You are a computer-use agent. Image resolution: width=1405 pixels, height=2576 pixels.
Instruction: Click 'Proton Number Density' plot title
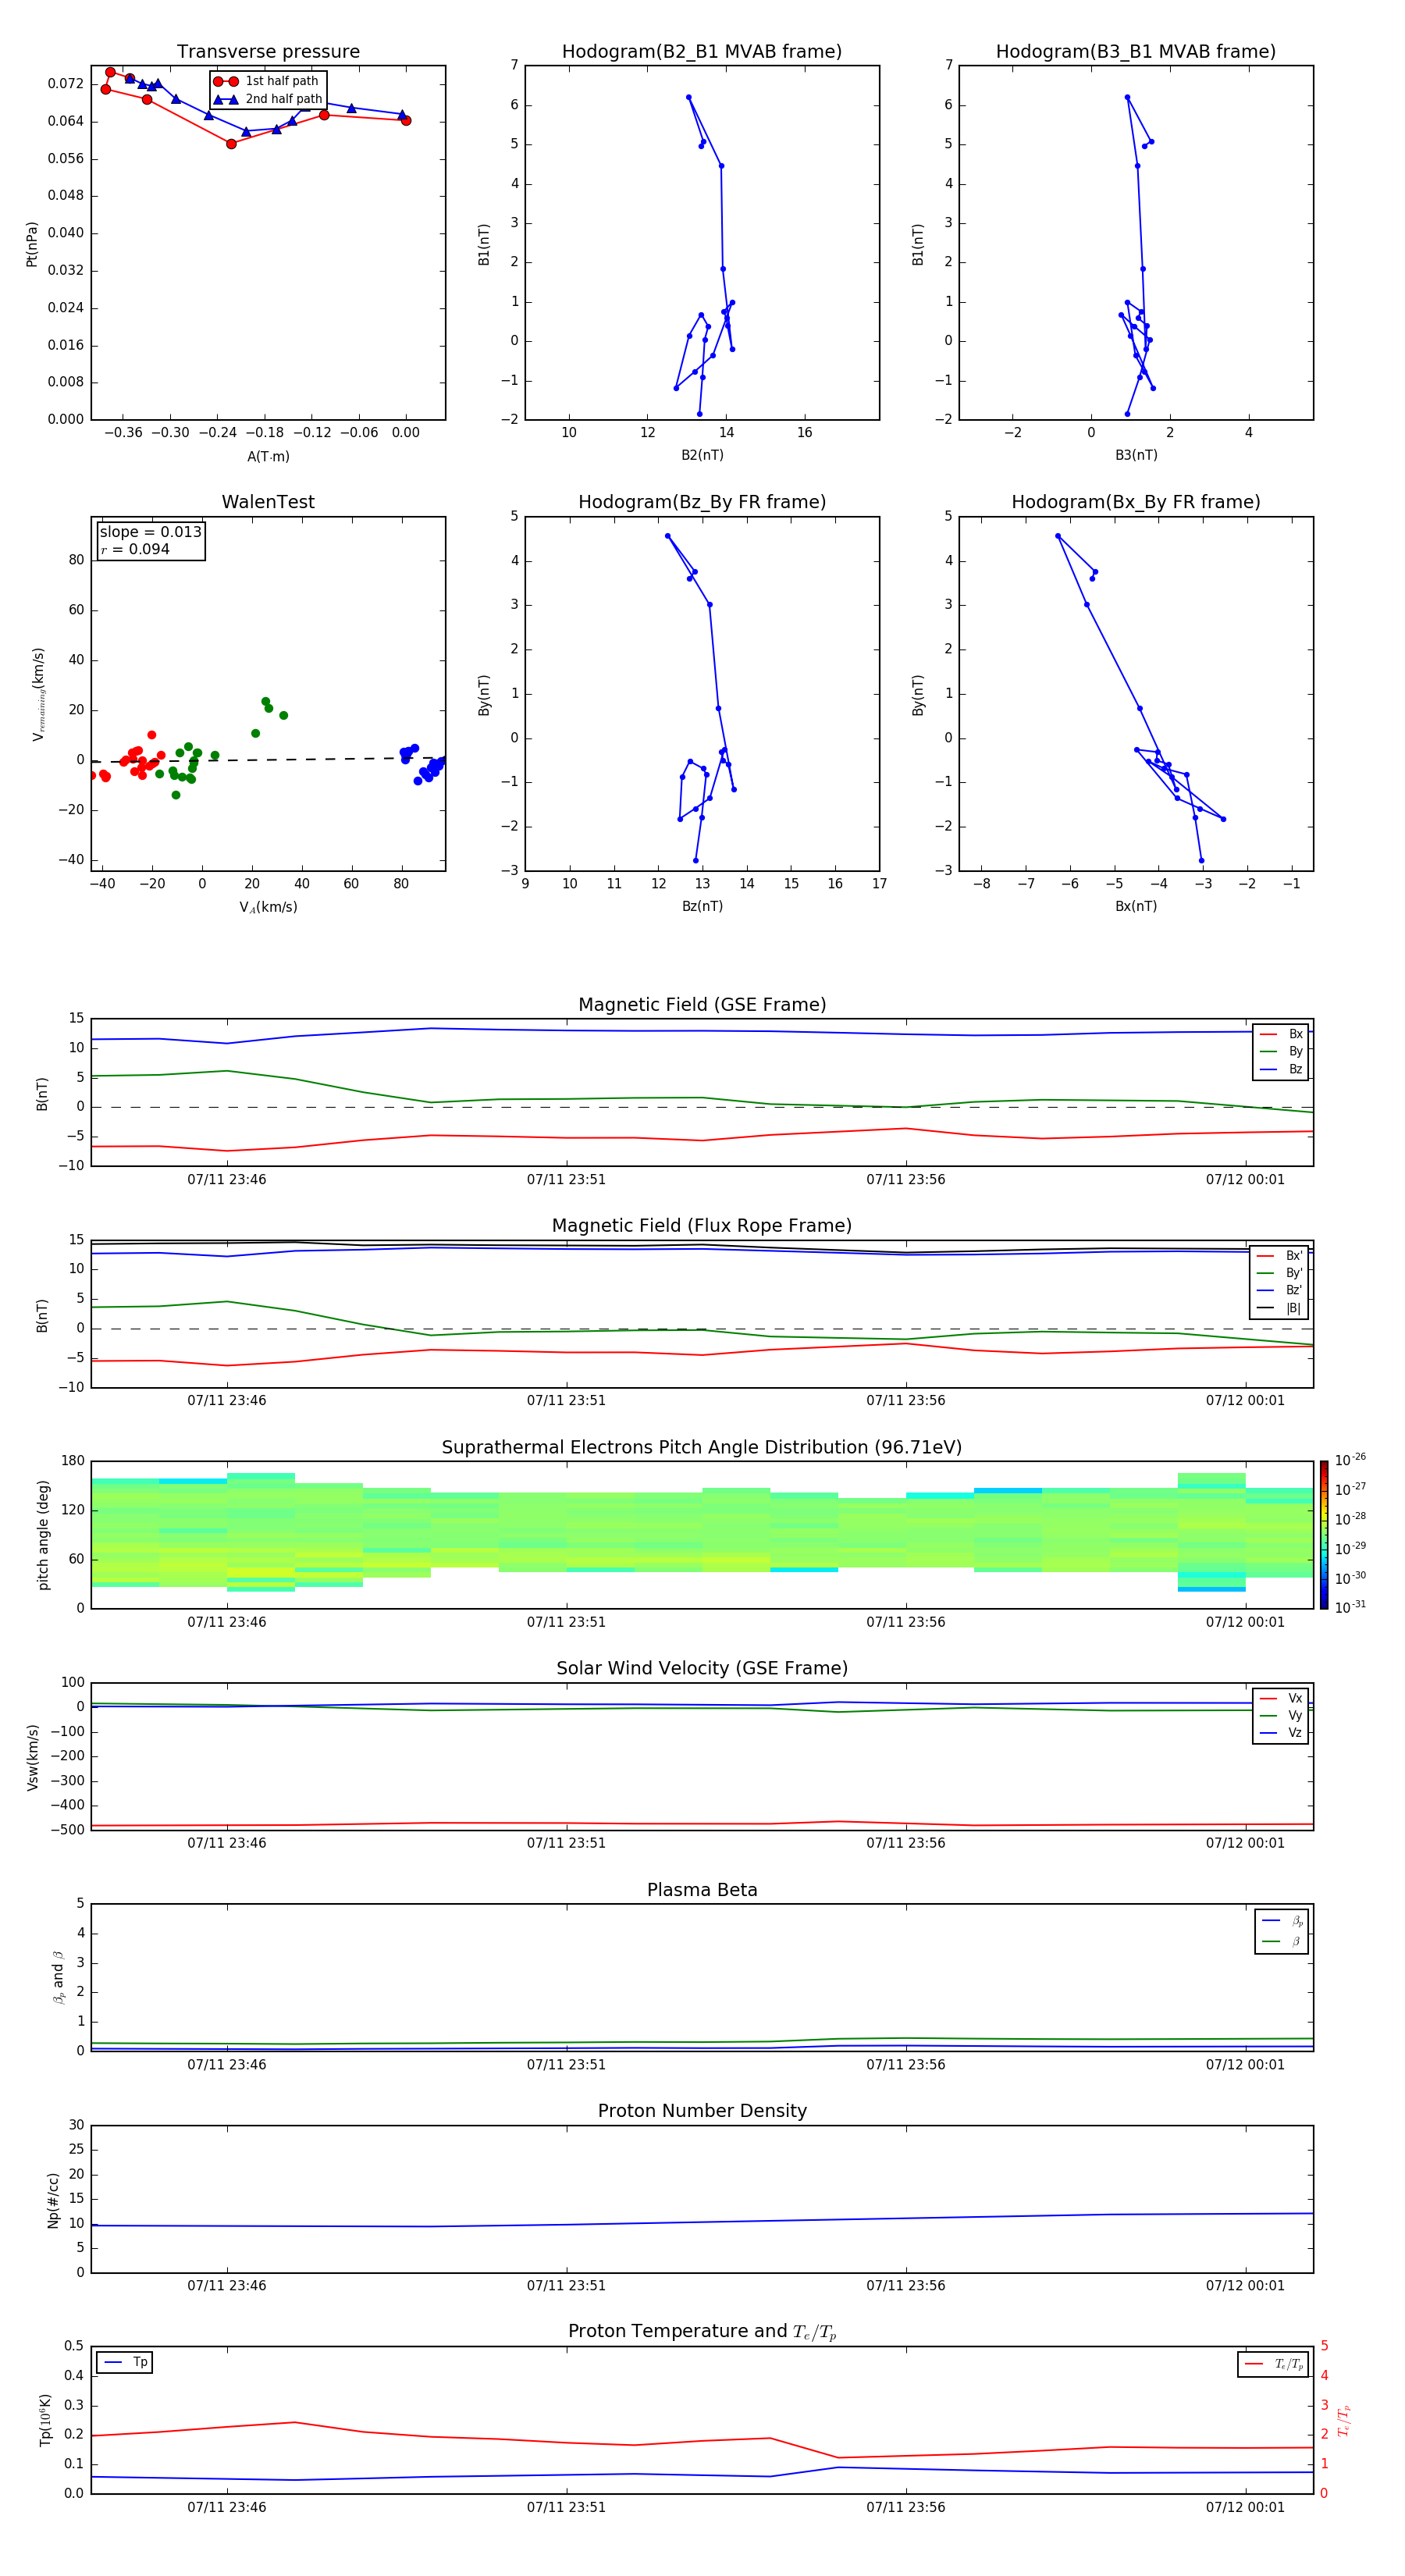point(702,2111)
